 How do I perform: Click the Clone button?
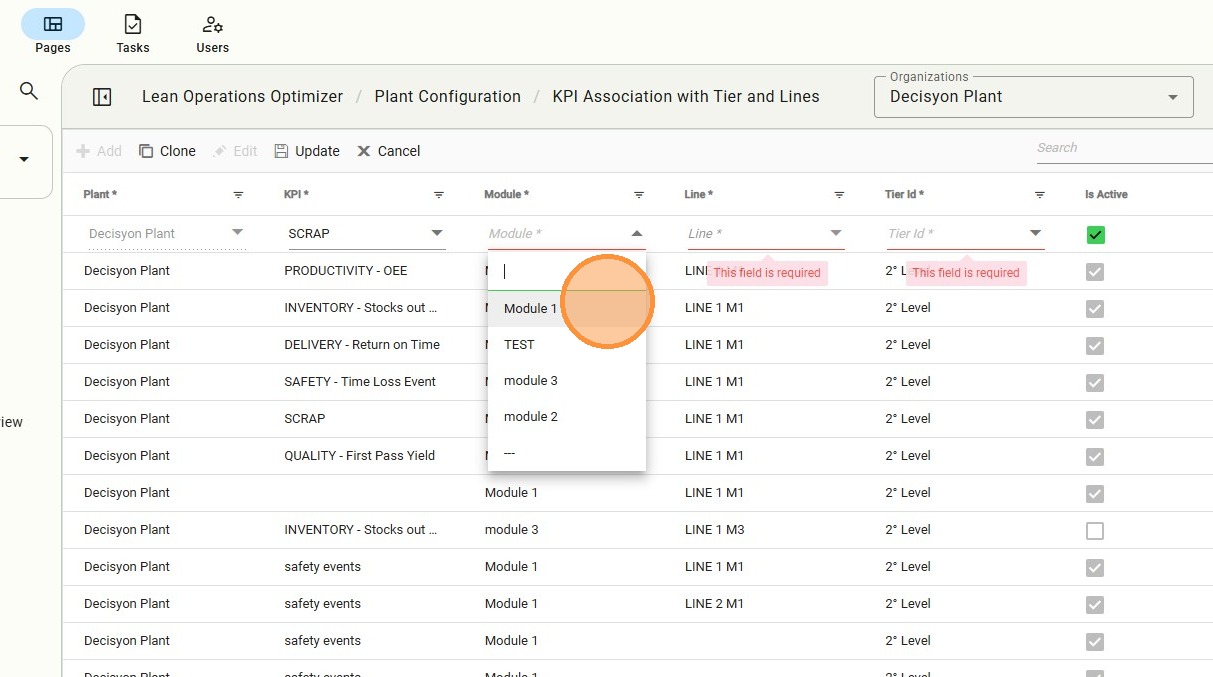(x=167, y=151)
